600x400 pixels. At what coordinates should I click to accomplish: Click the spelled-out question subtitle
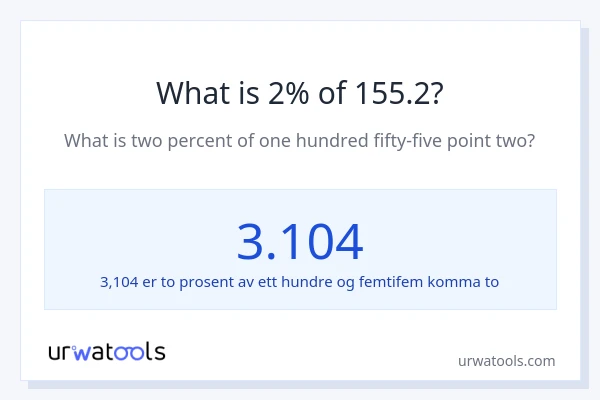pos(300,141)
